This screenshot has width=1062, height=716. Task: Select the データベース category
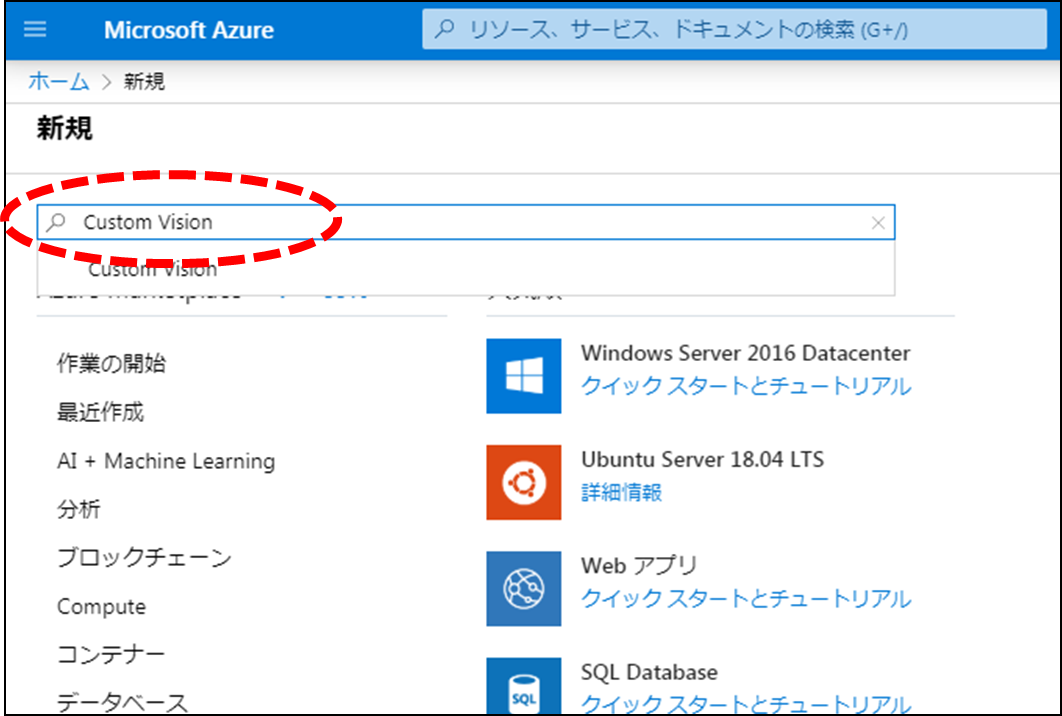tap(123, 702)
